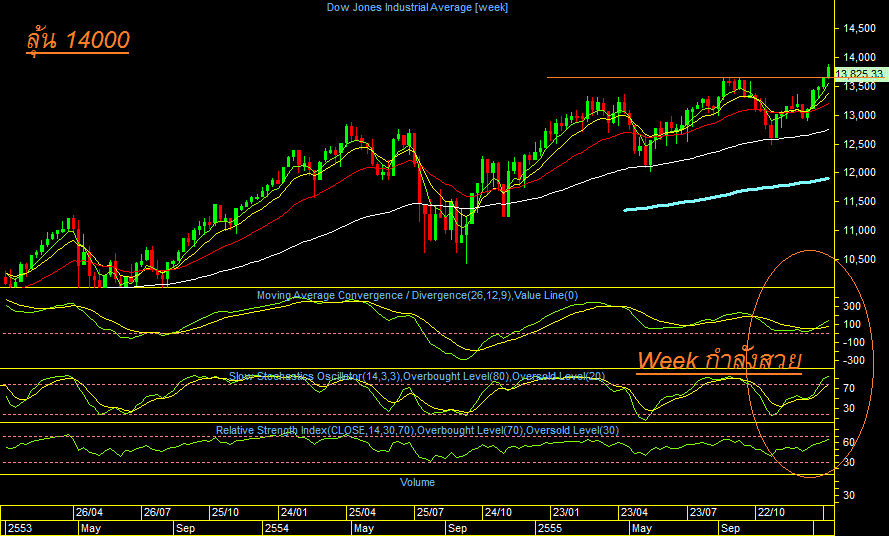This screenshot has height=536, width=889.
Task: Click the 23/07 date label
Action: click(702, 512)
